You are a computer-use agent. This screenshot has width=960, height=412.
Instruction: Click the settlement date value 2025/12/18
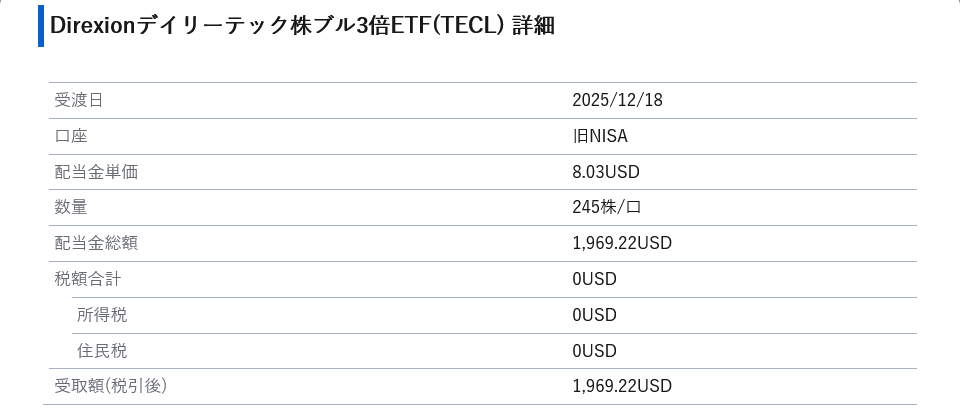617,100
